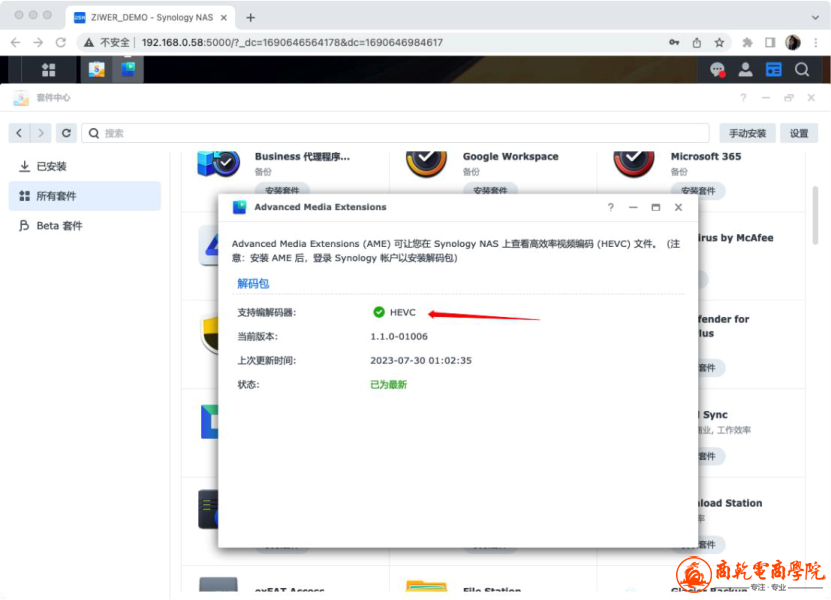Go back in Package Center navigation
This screenshot has height=600, width=831.
(x=19, y=133)
